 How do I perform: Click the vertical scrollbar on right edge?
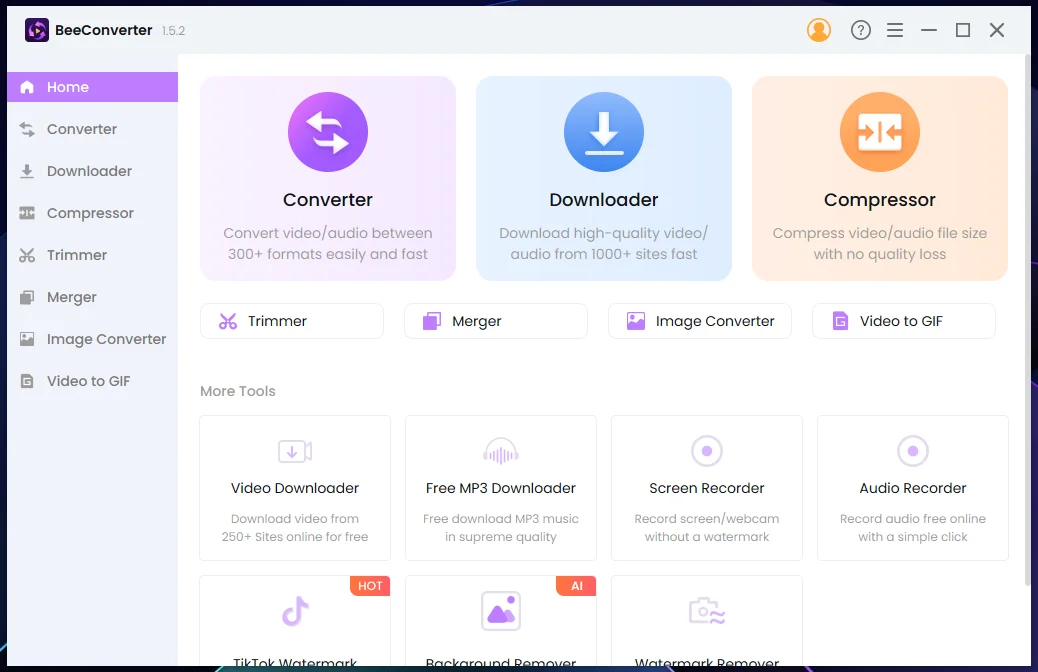click(x=1028, y=320)
